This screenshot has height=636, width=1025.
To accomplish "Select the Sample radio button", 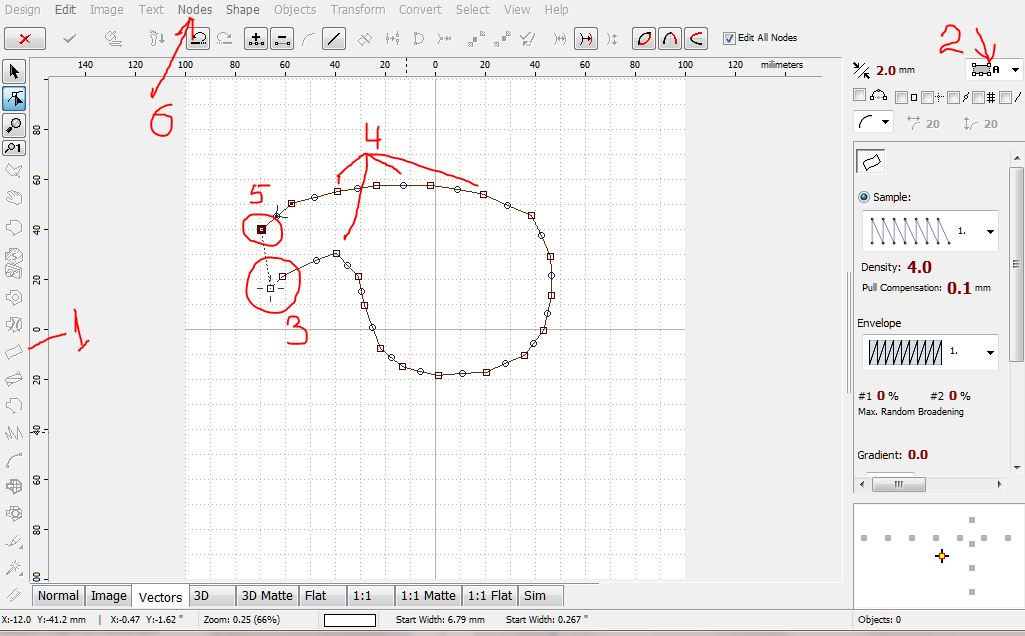I will [864, 198].
